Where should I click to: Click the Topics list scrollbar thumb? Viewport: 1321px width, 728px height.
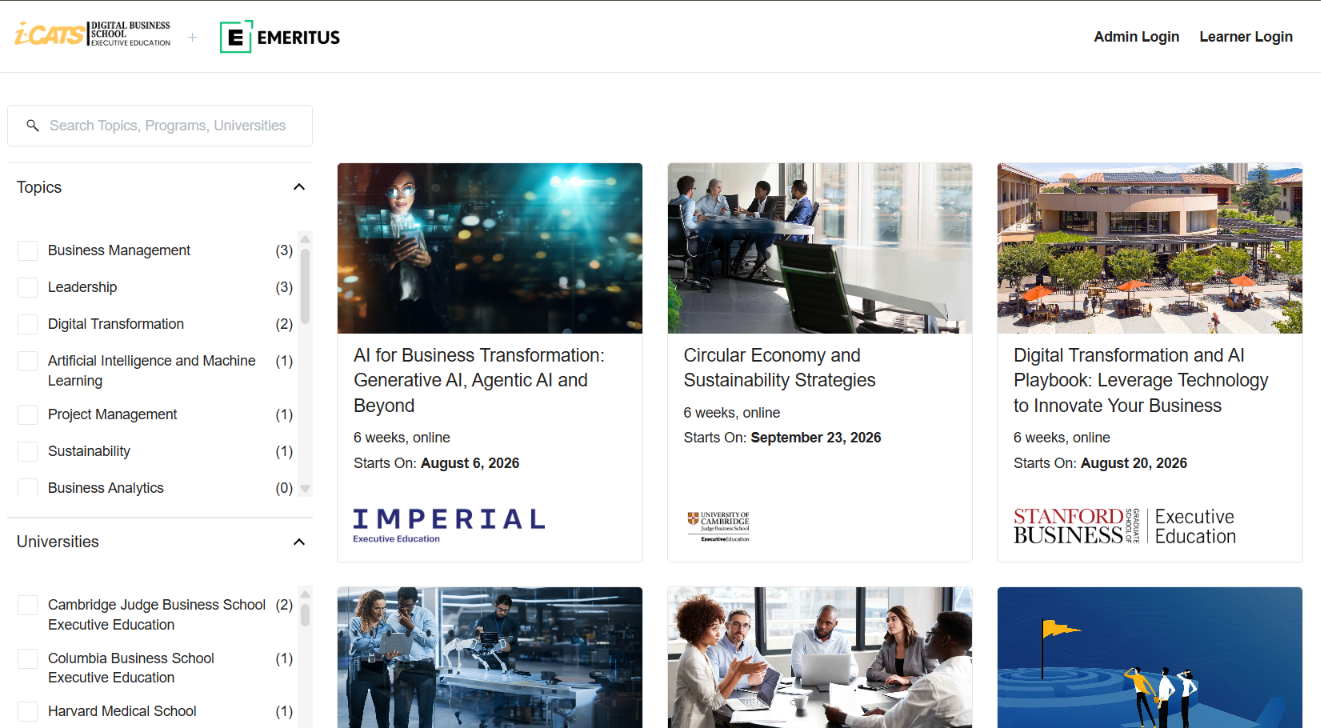coord(305,286)
